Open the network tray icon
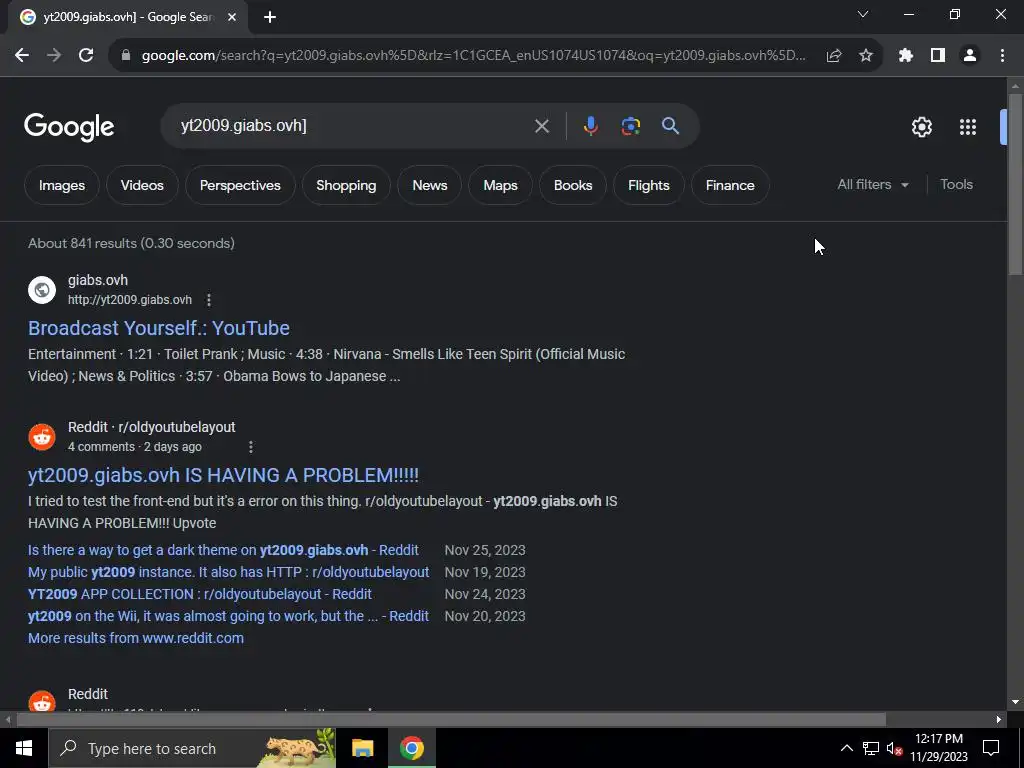Image resolution: width=1024 pixels, height=768 pixels. point(871,748)
